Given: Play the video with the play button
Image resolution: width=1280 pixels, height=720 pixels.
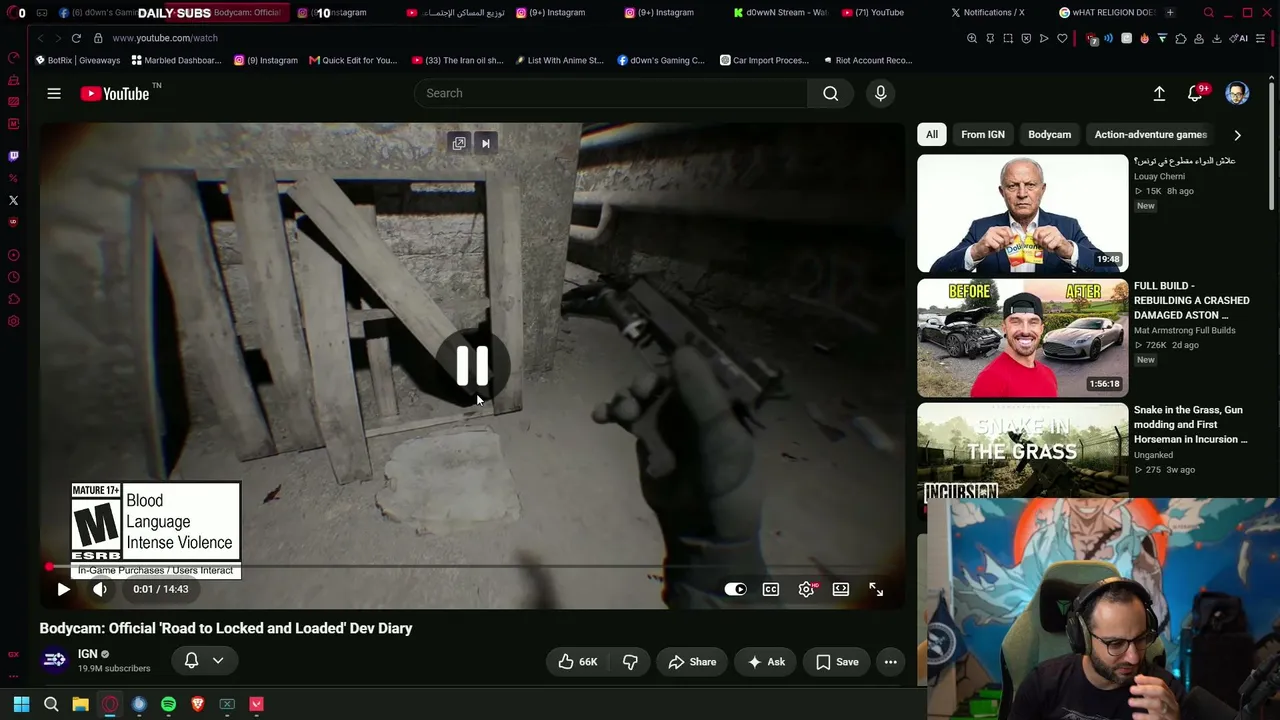Looking at the screenshot, I should [63, 589].
